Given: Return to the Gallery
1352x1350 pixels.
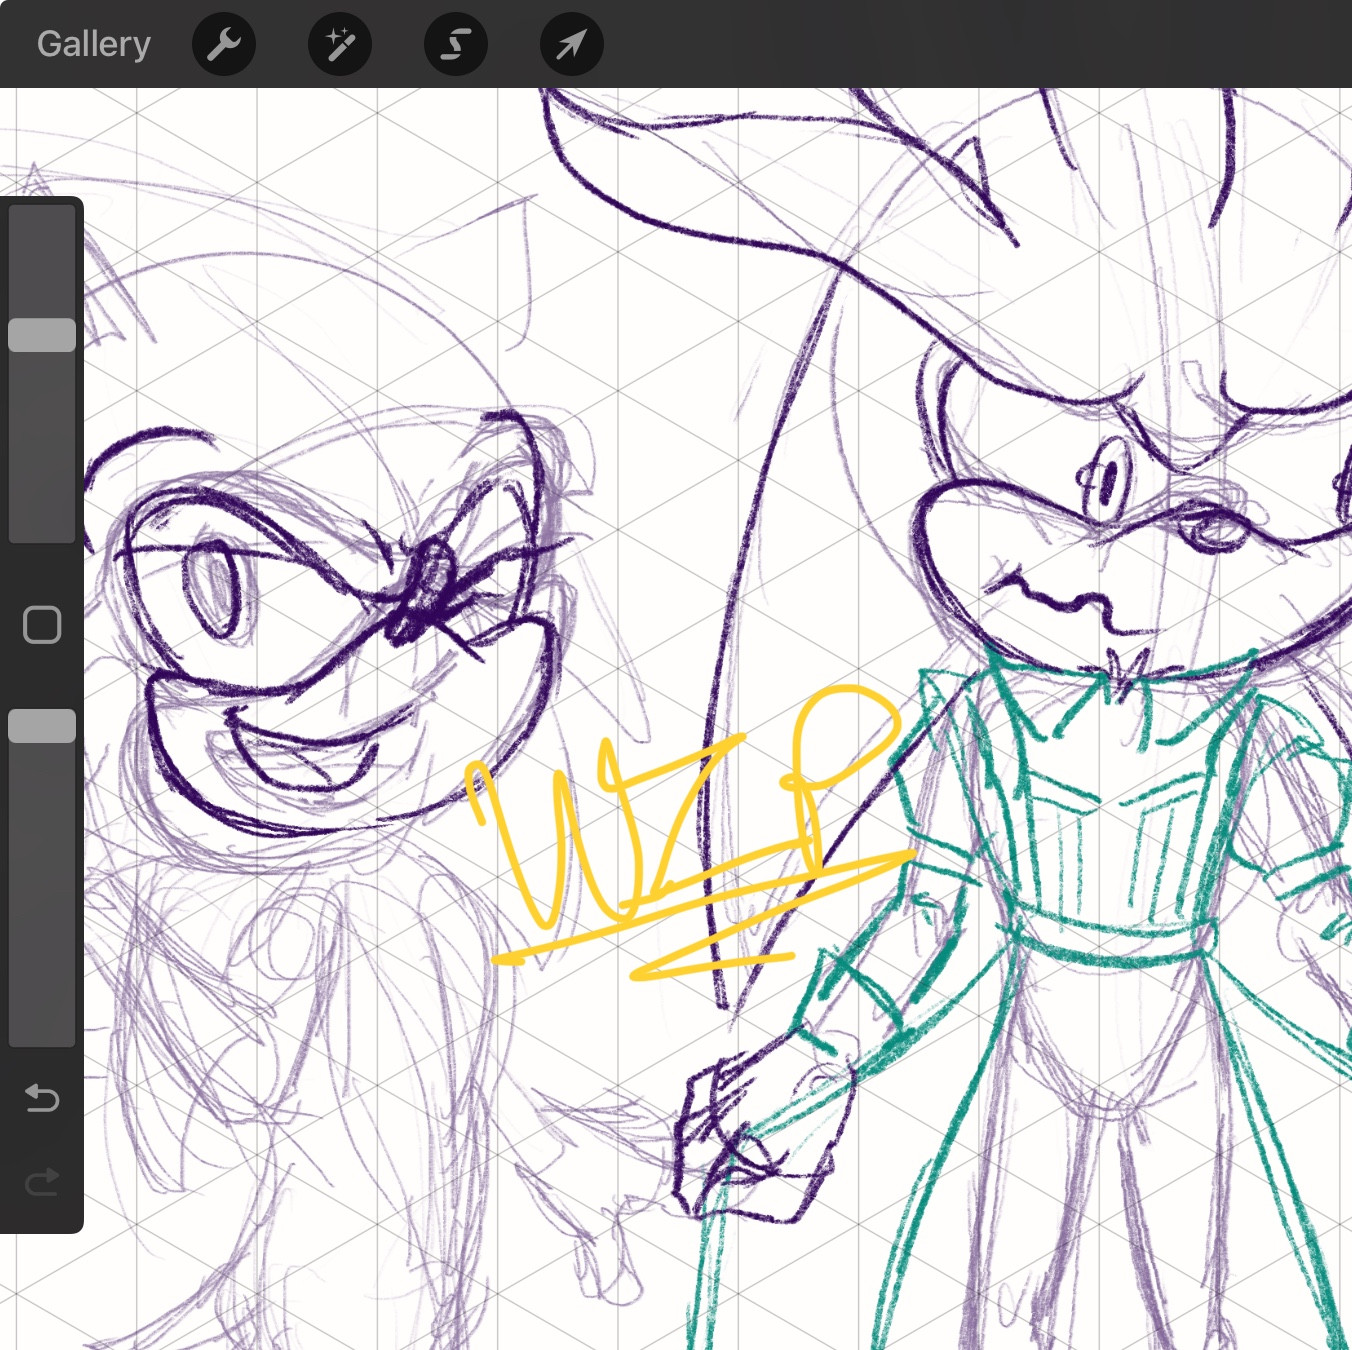Looking at the screenshot, I should (x=94, y=44).
